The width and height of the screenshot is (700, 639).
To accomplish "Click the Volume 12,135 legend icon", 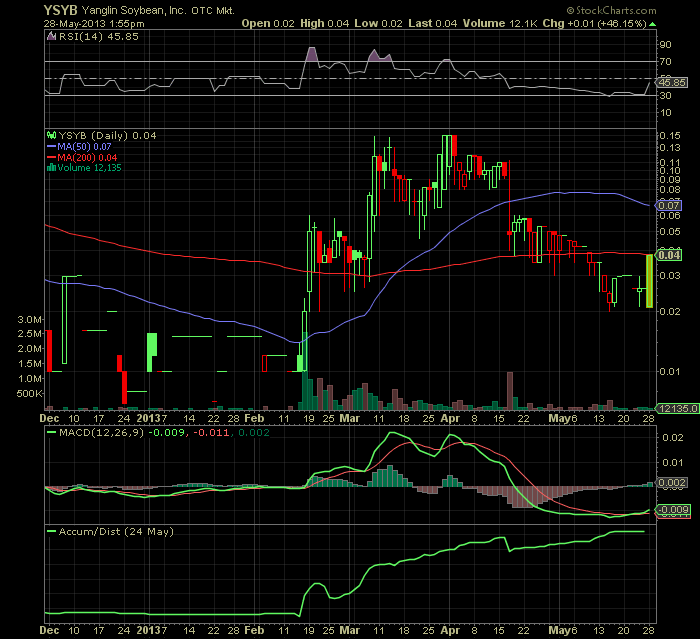I will pos(51,168).
